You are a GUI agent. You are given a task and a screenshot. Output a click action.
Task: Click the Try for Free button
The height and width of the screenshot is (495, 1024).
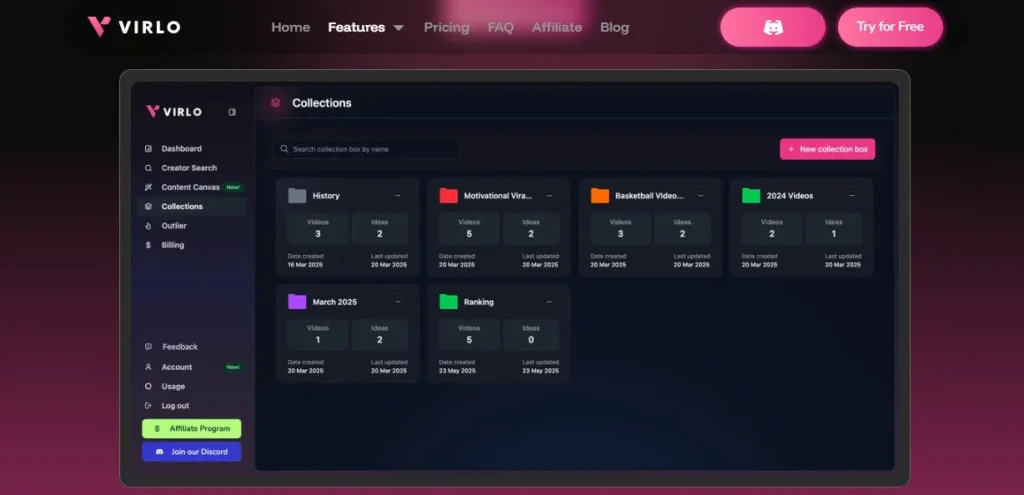point(890,27)
